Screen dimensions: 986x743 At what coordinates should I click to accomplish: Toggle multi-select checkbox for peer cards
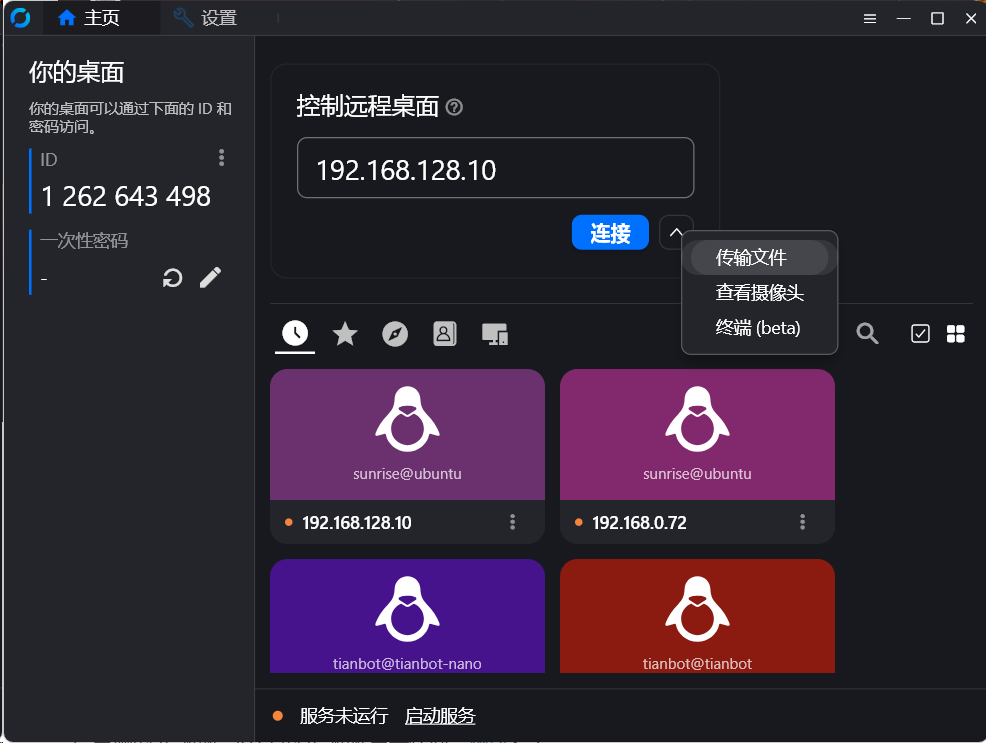point(920,334)
